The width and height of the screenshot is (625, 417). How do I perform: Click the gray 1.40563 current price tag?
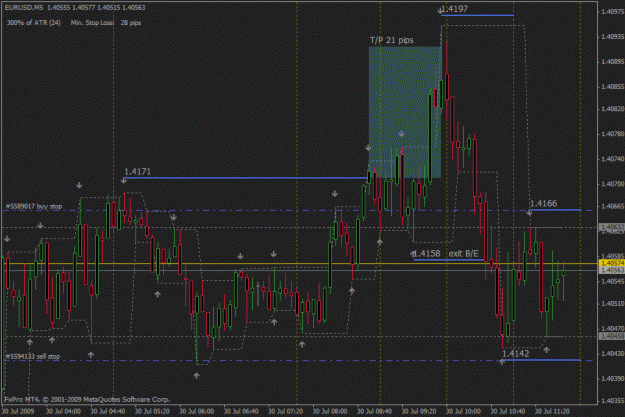[612, 270]
